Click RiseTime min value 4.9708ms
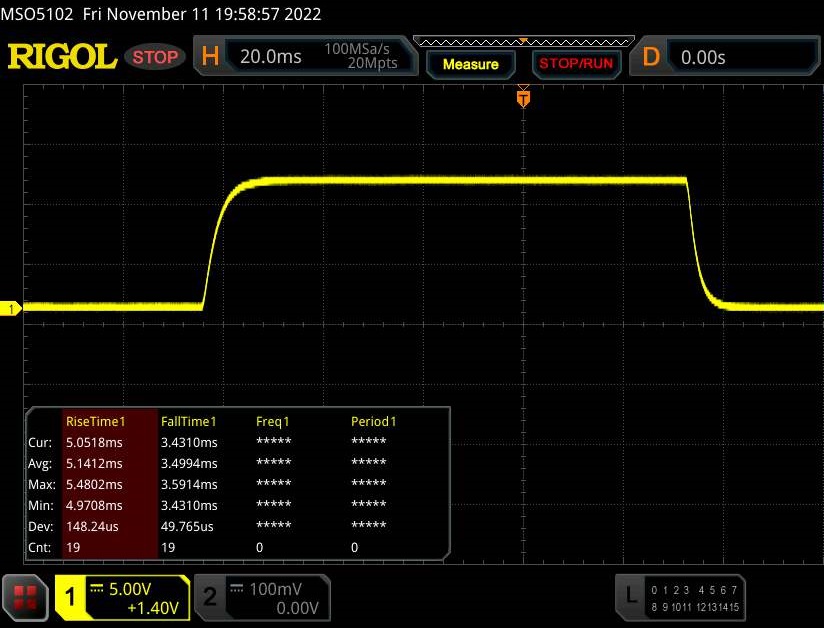The image size is (824, 628). pos(94,506)
